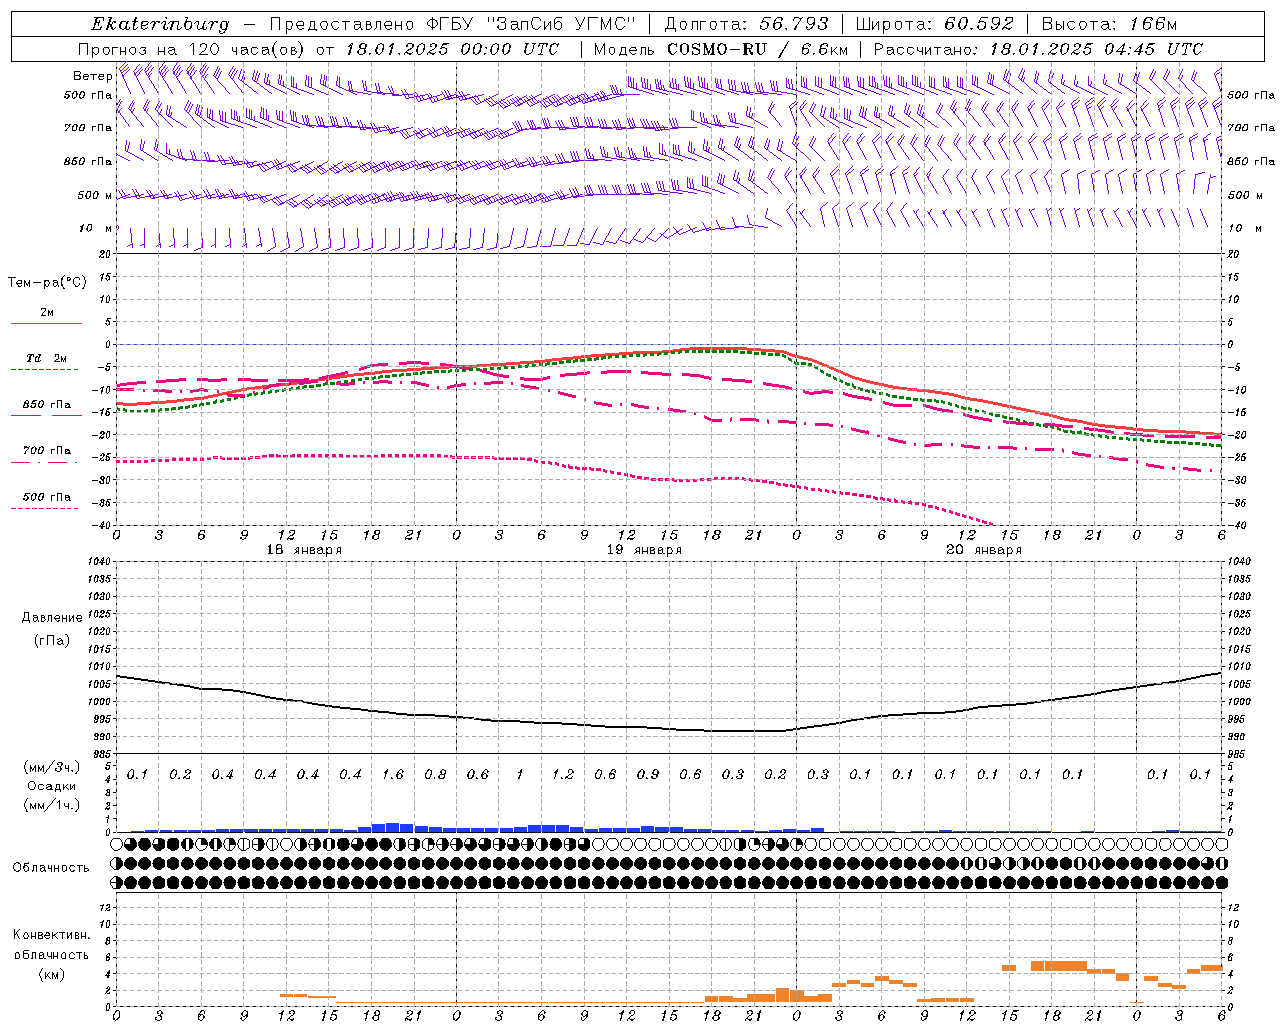This screenshot has width=1280, height=1024.
Task: Click the 1.2 precipitation value
Action: (563, 774)
